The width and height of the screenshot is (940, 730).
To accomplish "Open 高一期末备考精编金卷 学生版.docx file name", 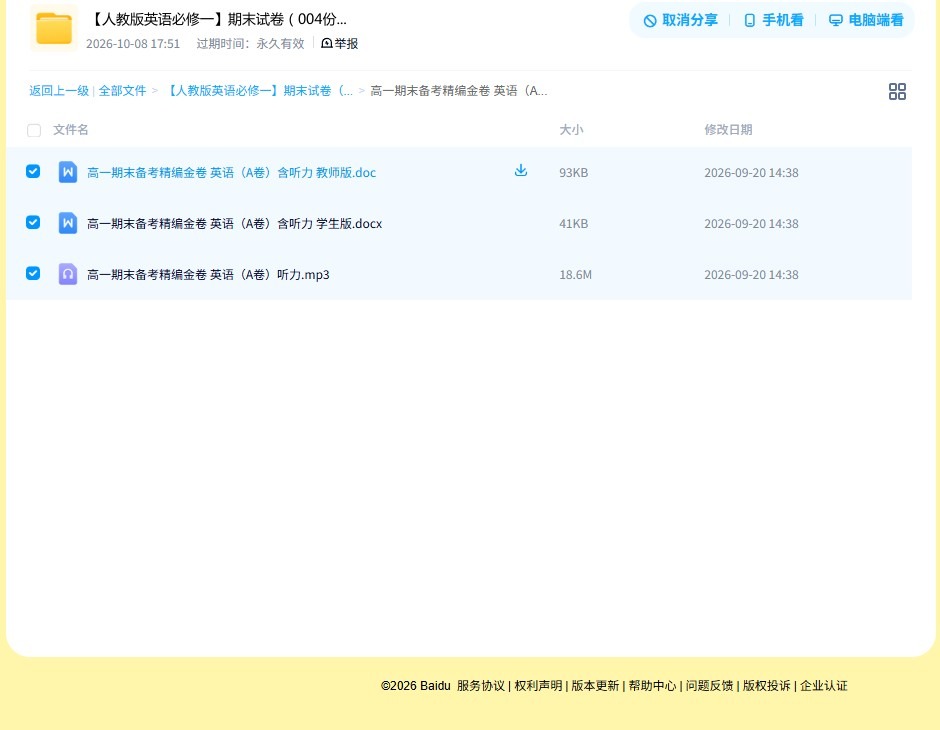I will pos(234,224).
